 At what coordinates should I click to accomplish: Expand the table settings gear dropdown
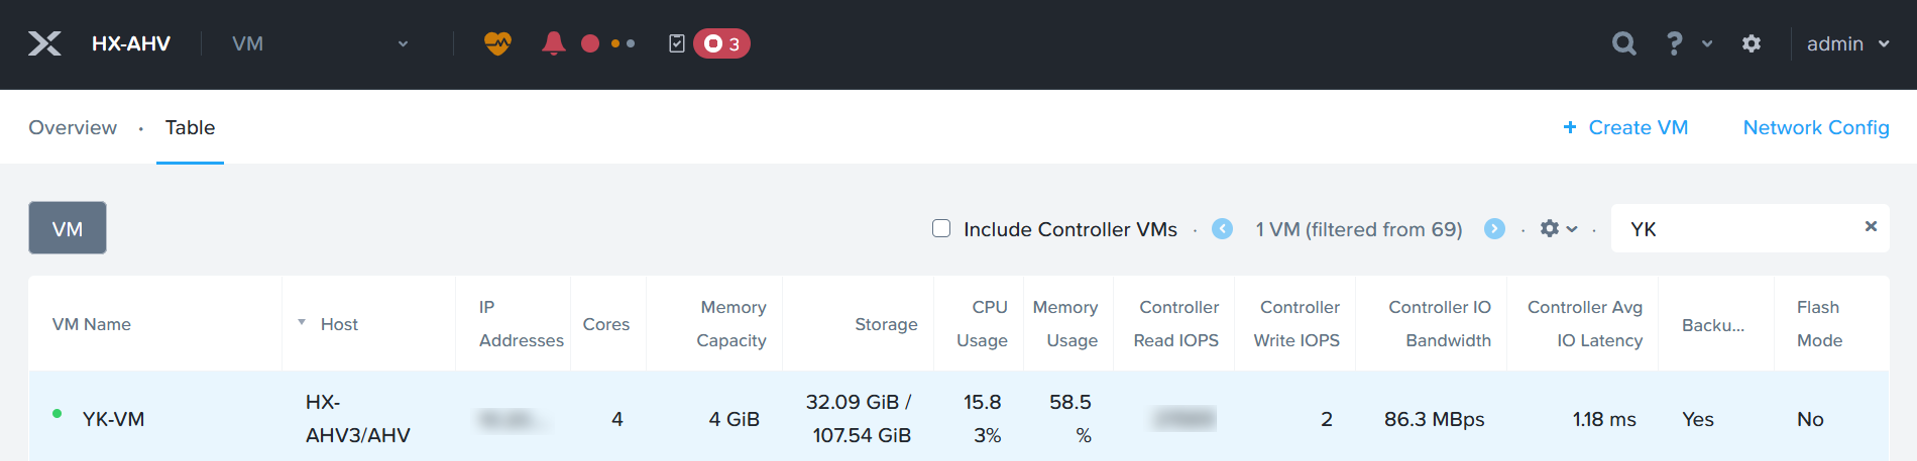[1558, 229]
